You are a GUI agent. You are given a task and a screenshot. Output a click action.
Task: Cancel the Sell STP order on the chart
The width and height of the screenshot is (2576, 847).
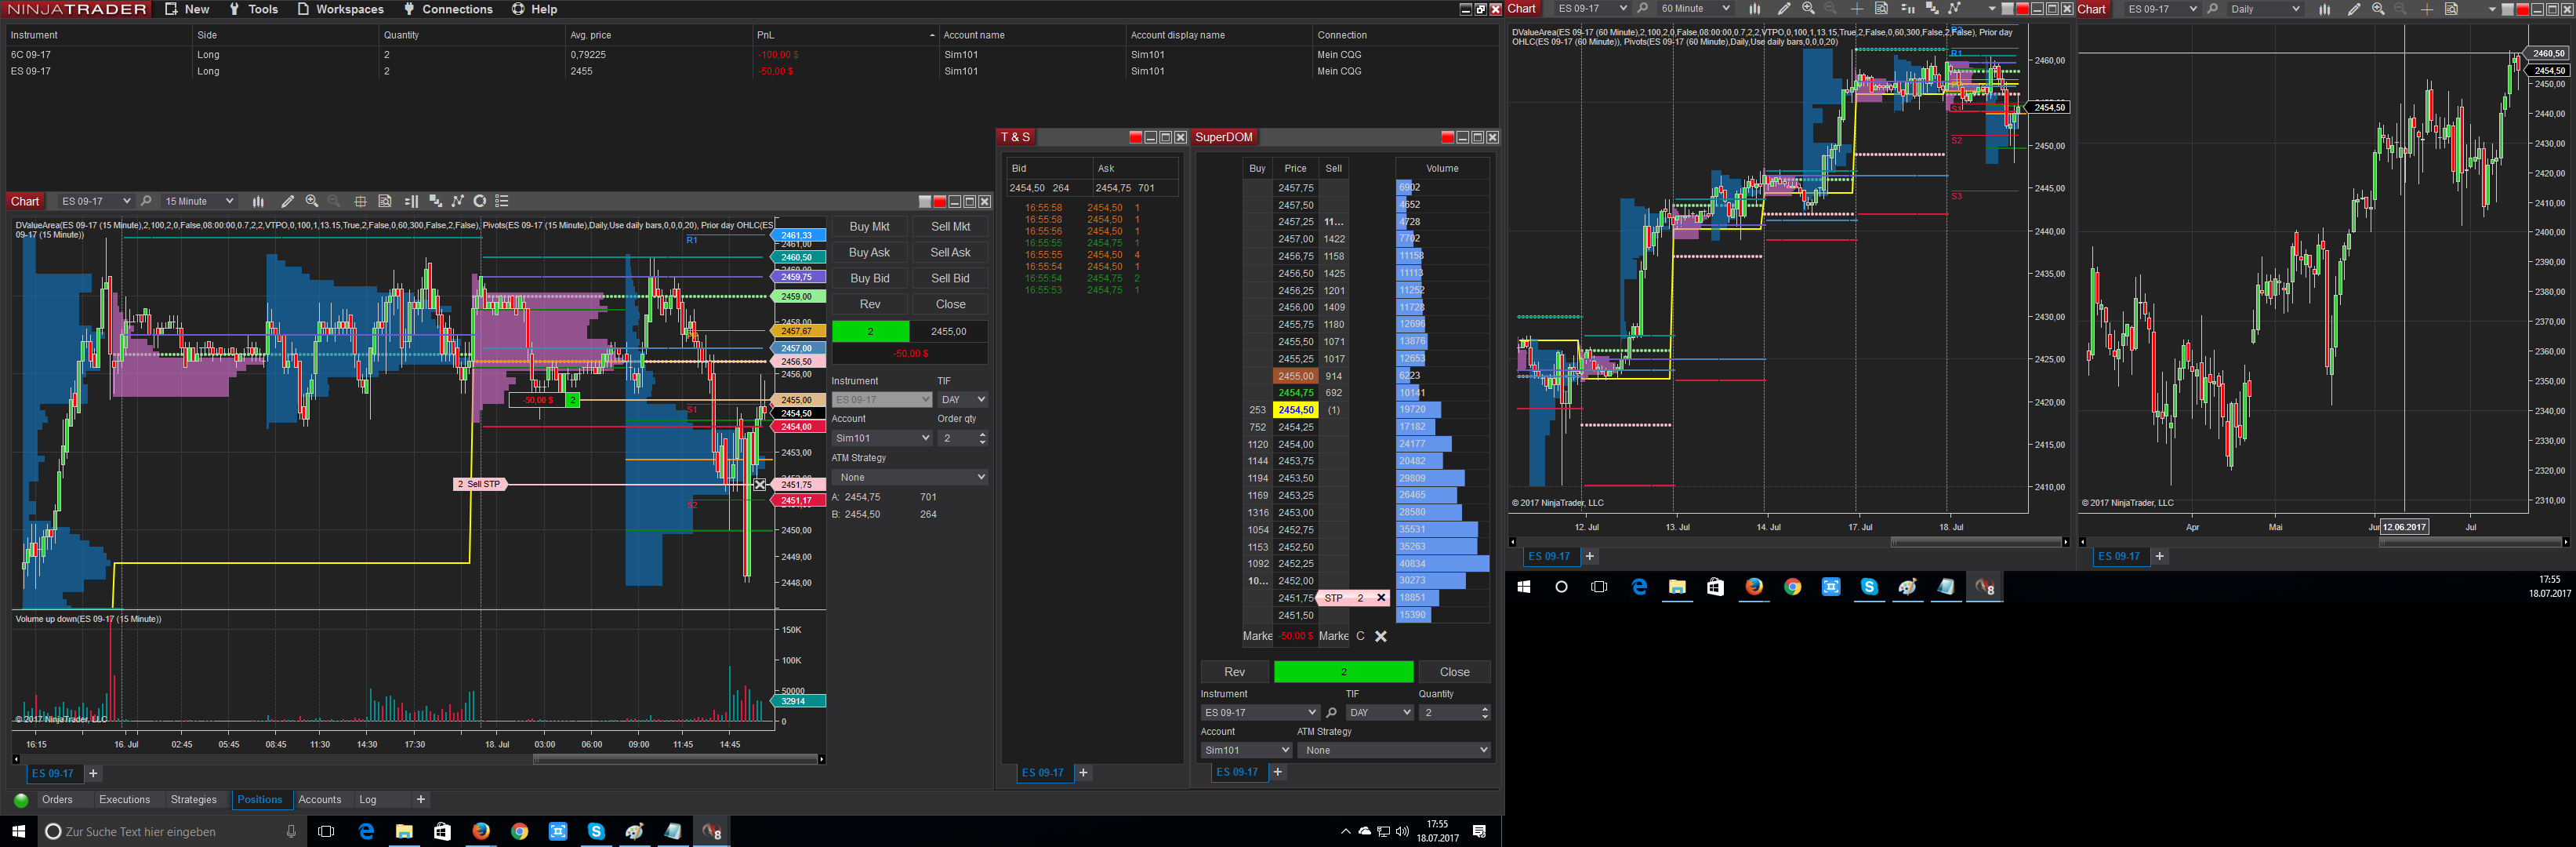pyautogui.click(x=760, y=484)
